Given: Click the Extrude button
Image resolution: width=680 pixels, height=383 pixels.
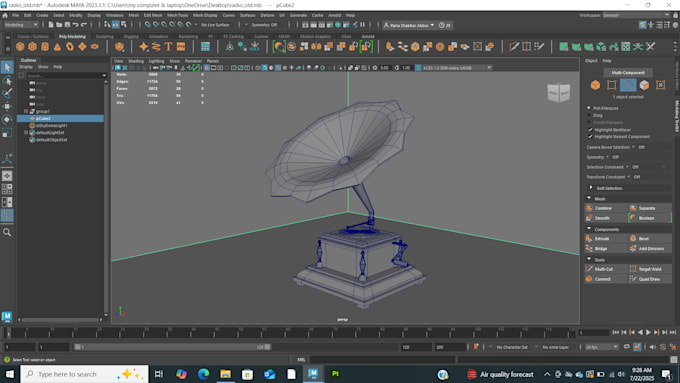Looking at the screenshot, I should [x=606, y=239].
